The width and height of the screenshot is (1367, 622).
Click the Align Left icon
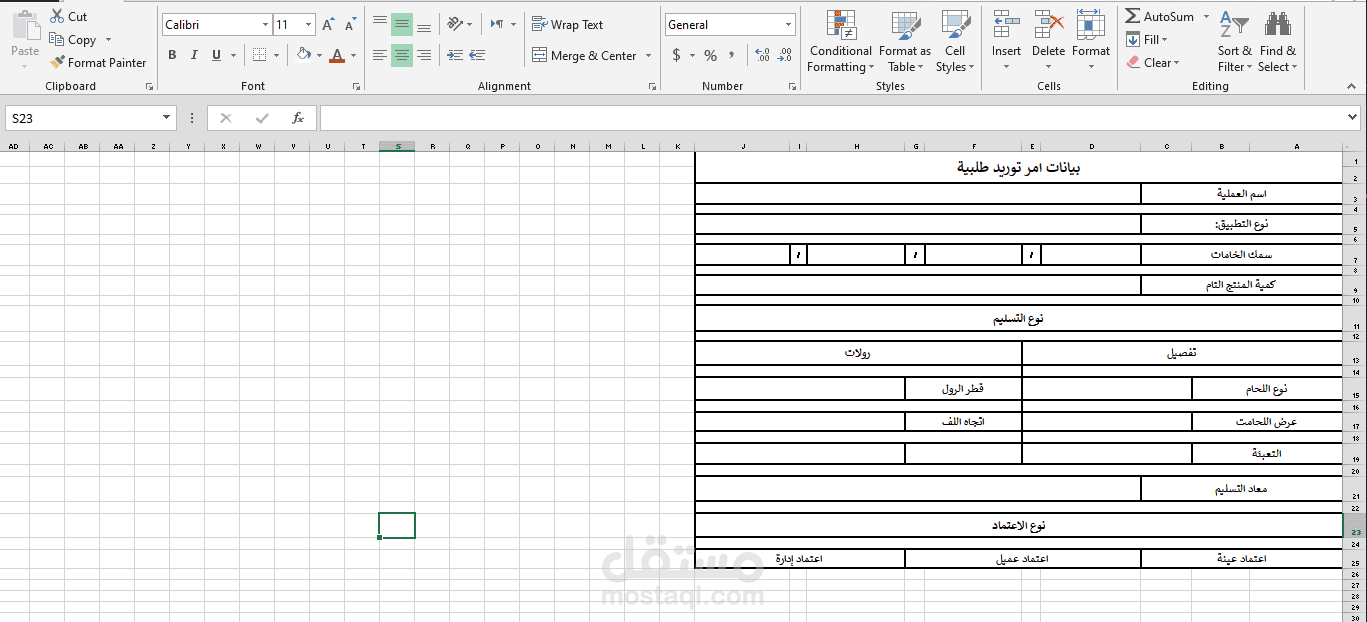(380, 55)
